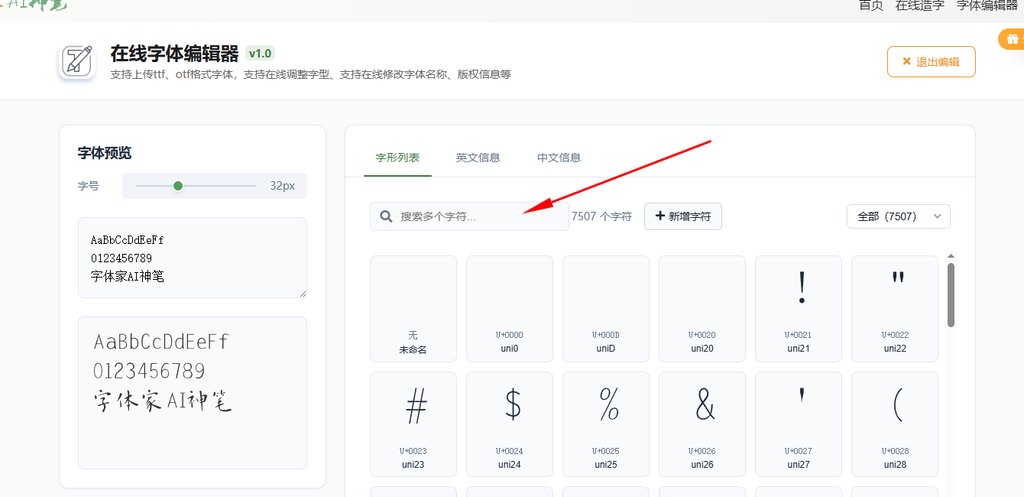
Task: Open the apostrophe glyph uni27
Action: [x=798, y=425]
